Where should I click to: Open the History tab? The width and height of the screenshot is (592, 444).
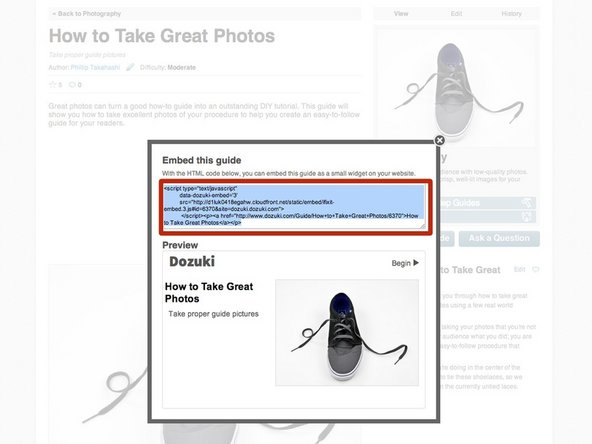[x=511, y=14]
